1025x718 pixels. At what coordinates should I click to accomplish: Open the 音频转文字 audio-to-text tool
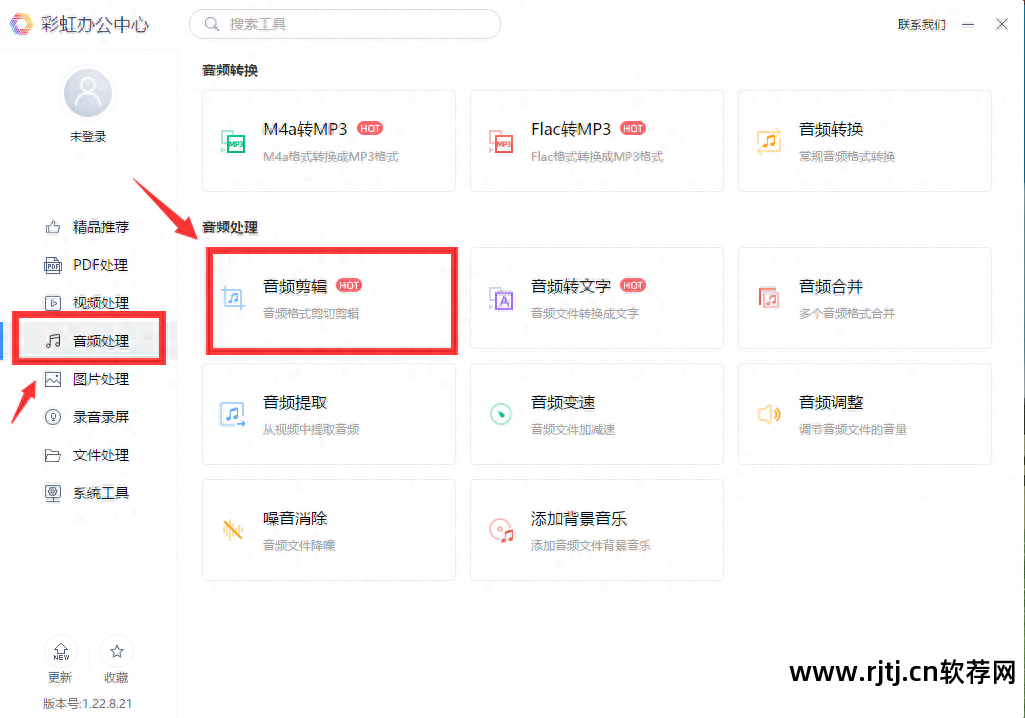596,298
